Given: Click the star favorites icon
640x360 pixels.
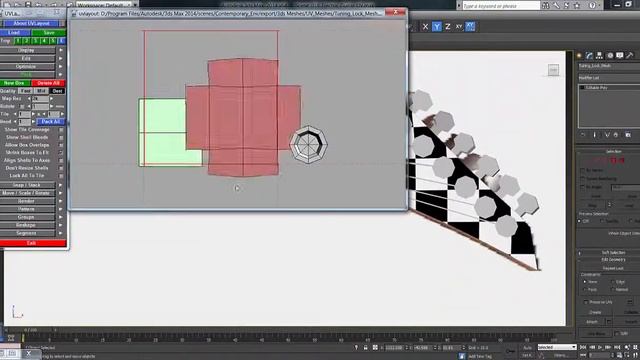Looking at the screenshot, I should (577, 5).
